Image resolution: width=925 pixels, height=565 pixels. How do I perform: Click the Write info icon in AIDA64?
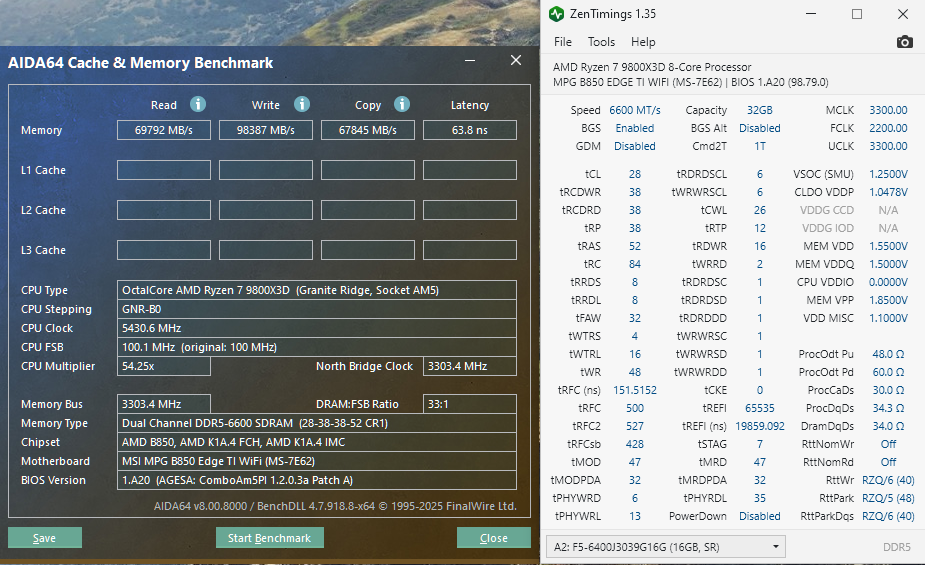(x=301, y=104)
